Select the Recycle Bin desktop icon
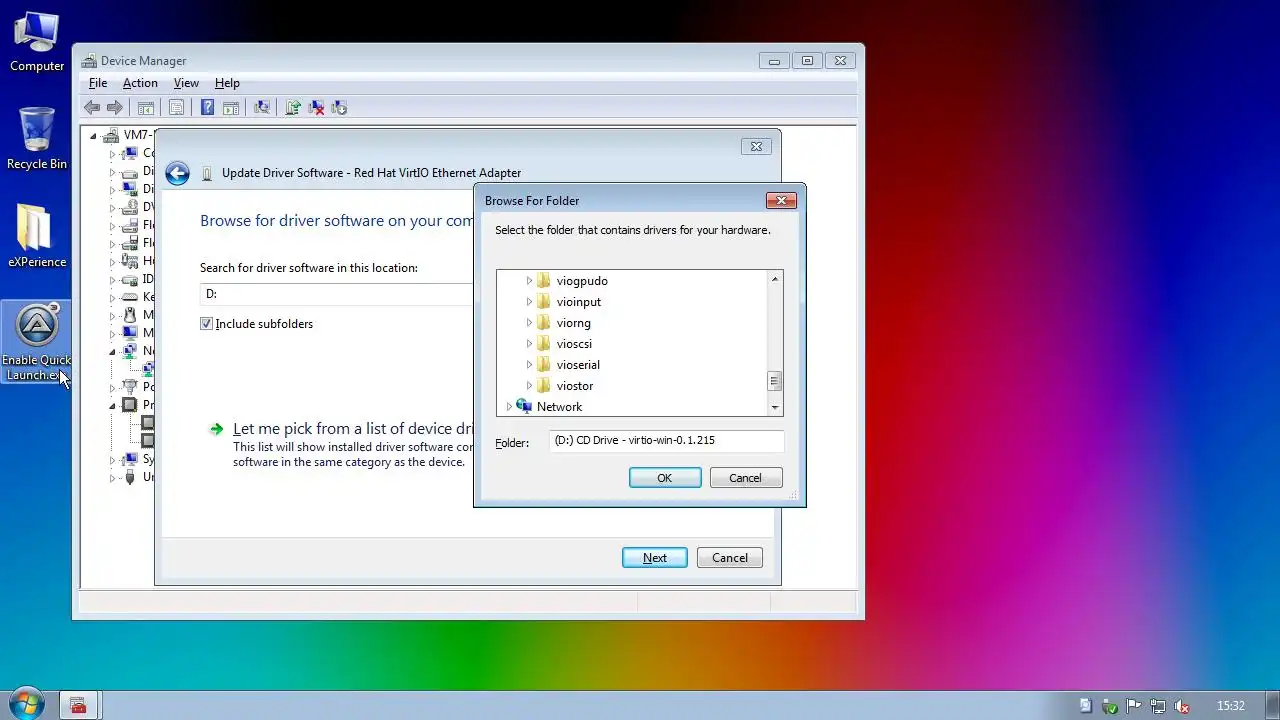The image size is (1280, 720). click(x=37, y=138)
